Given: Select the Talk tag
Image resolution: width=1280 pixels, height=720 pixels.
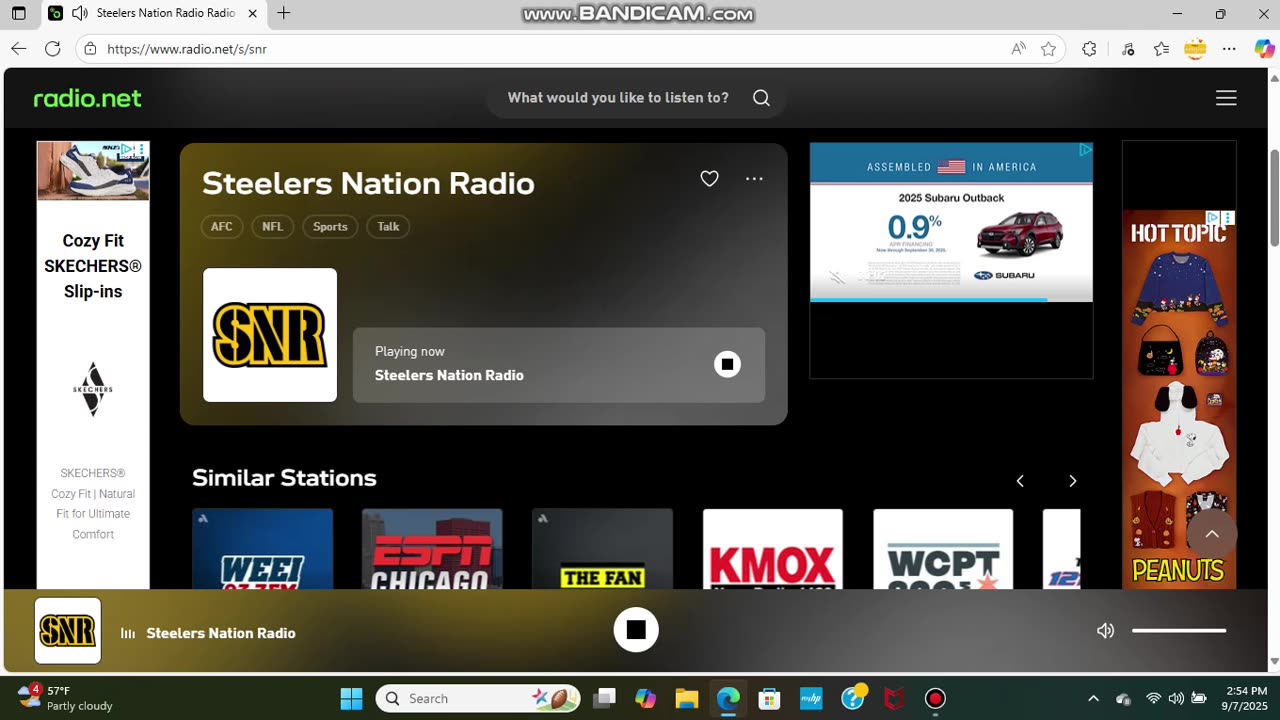Looking at the screenshot, I should tap(388, 227).
